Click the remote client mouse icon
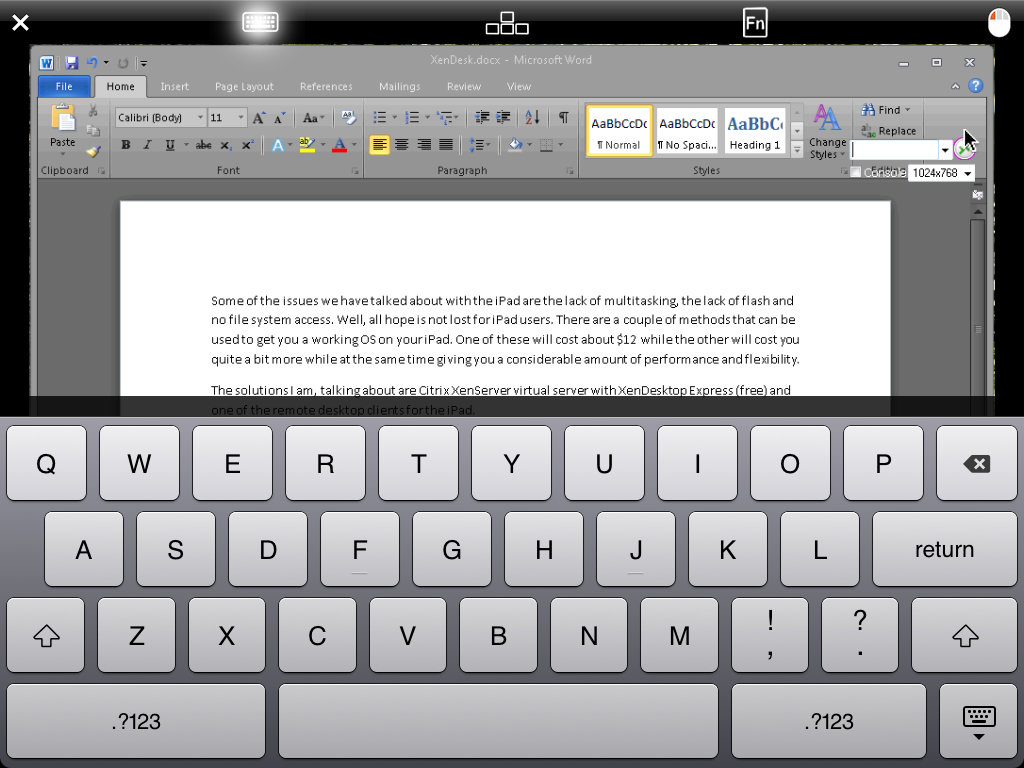This screenshot has width=1024, height=768. (999, 23)
